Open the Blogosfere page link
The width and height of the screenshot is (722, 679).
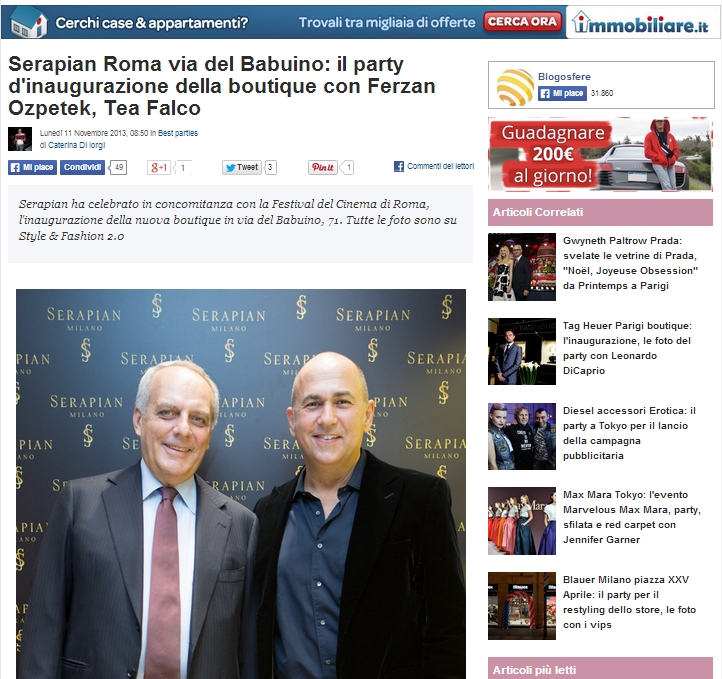pos(564,76)
